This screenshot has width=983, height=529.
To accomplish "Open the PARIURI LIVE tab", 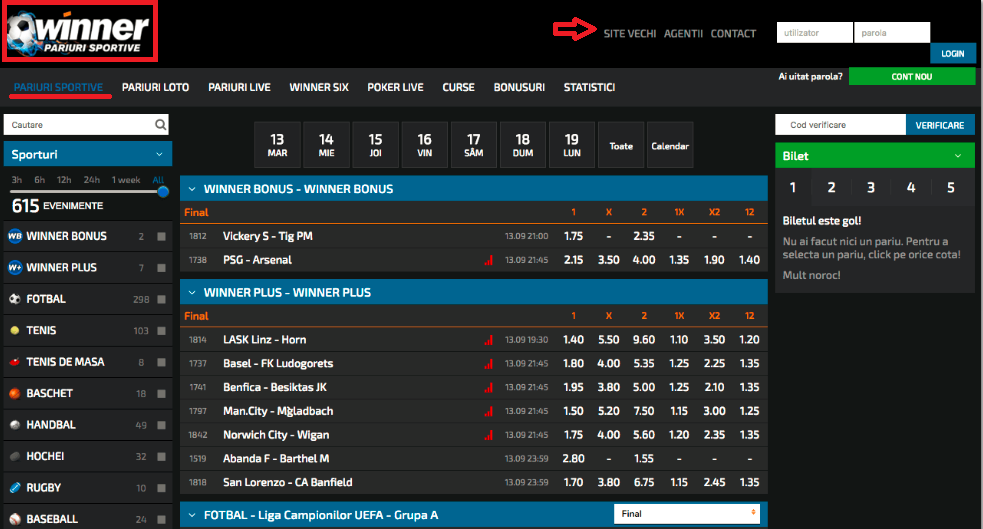I will point(239,87).
